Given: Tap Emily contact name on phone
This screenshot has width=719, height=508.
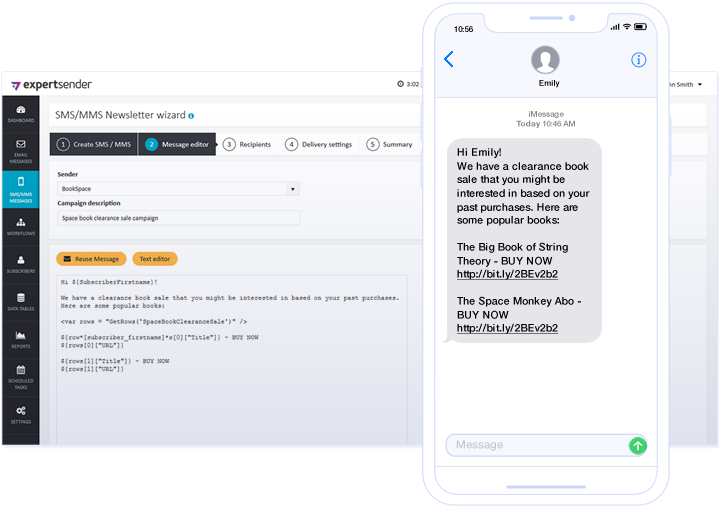Looking at the screenshot, I should [x=549, y=83].
